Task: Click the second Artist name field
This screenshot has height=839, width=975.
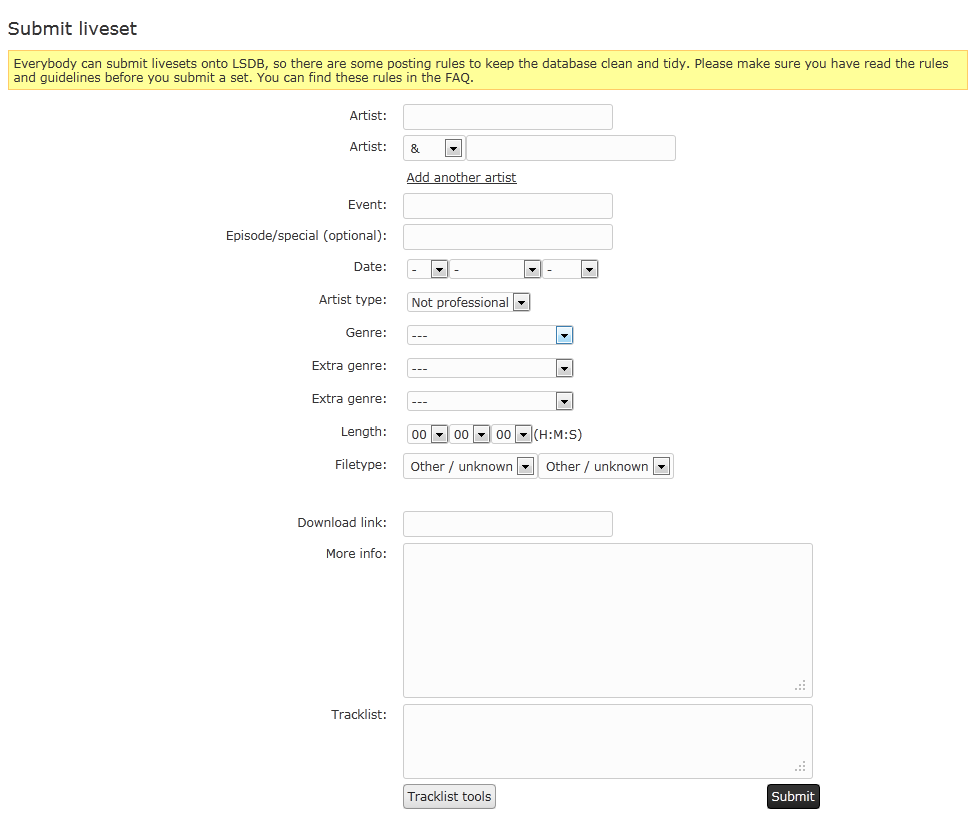Action: coord(571,148)
